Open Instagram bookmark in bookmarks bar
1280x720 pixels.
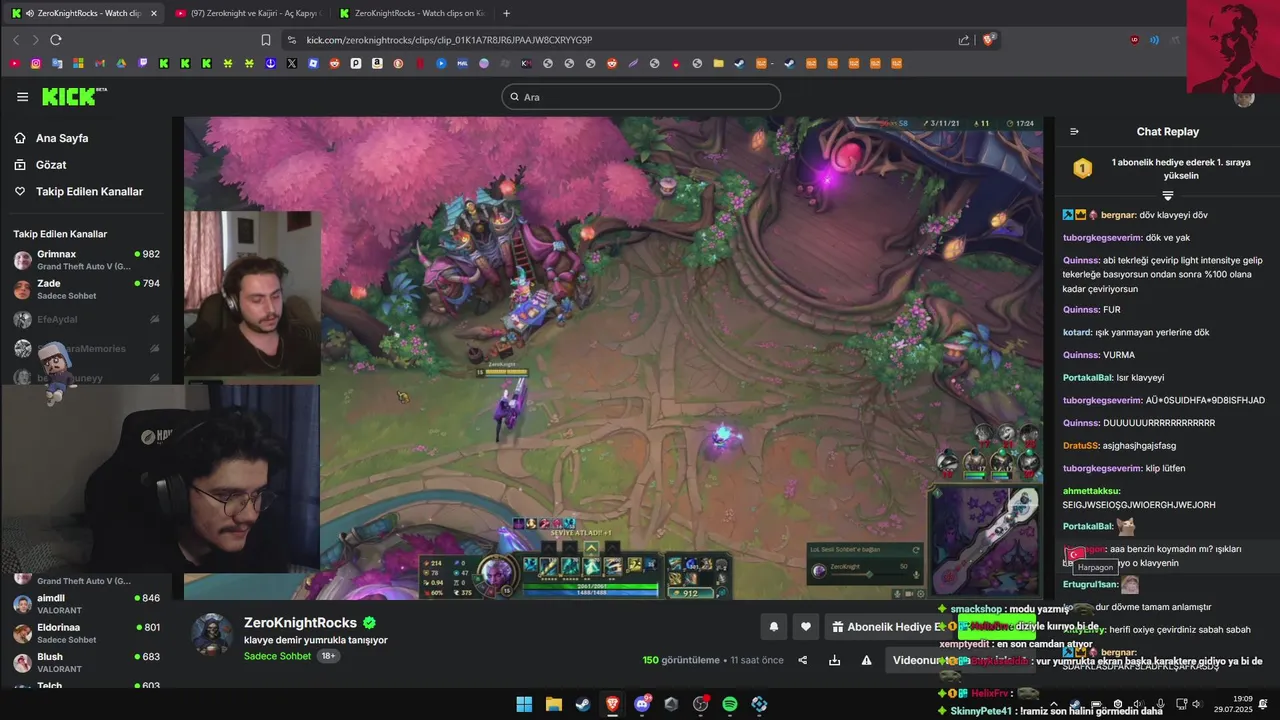tap(36, 63)
